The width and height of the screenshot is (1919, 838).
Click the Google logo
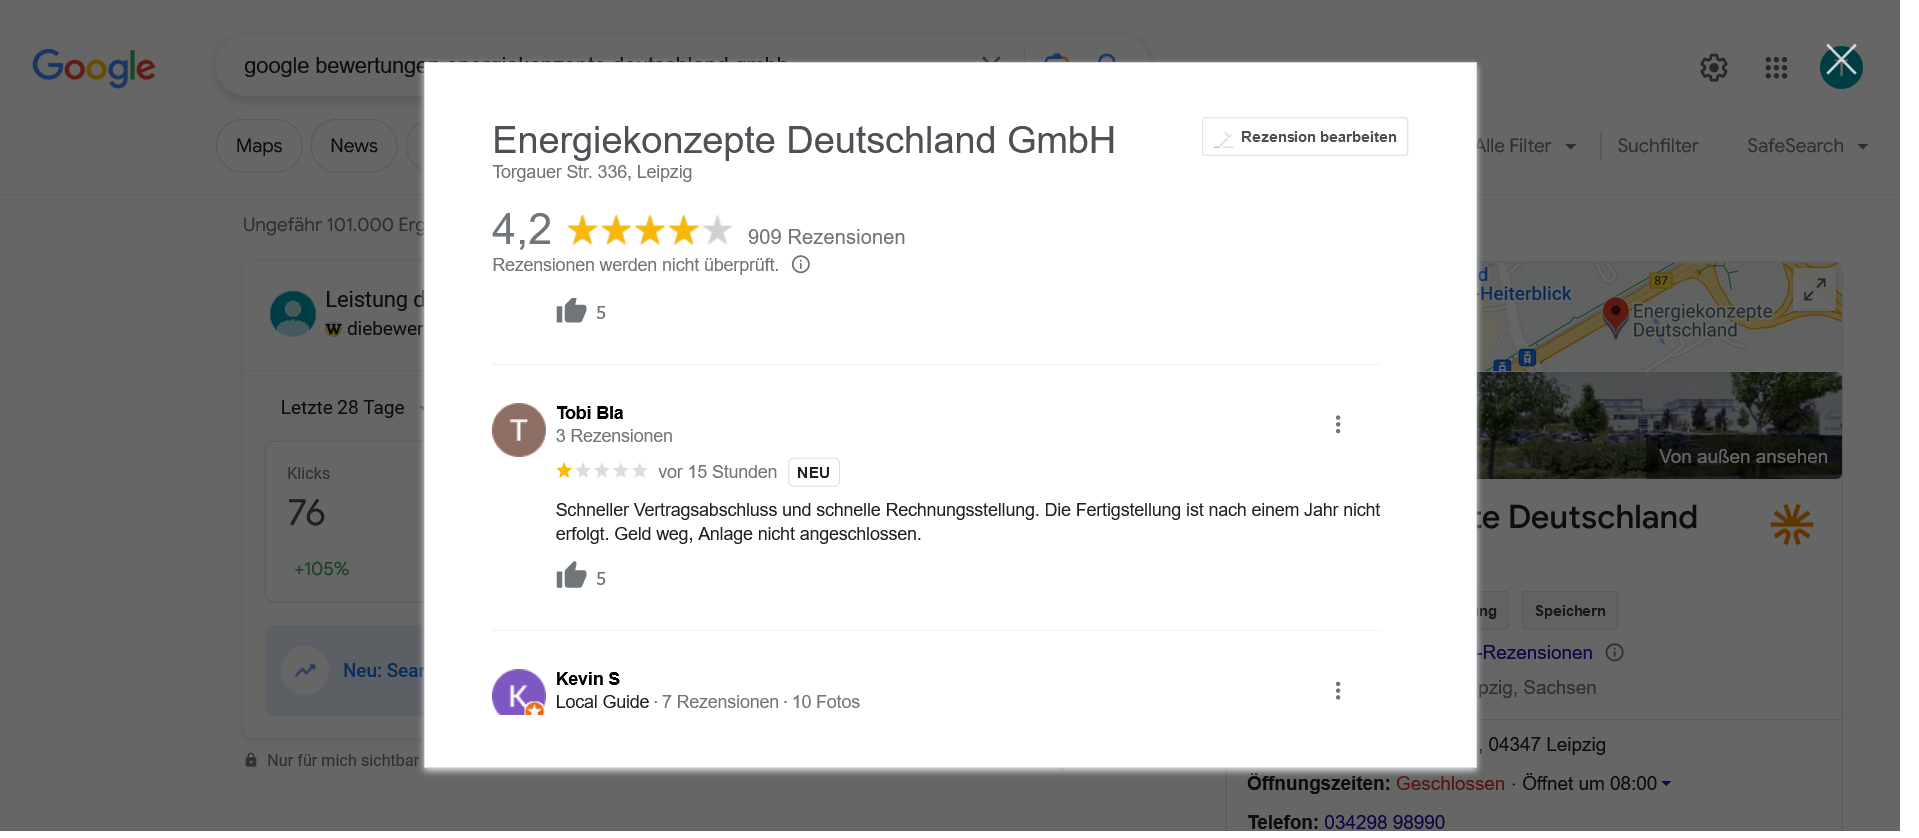(x=94, y=67)
